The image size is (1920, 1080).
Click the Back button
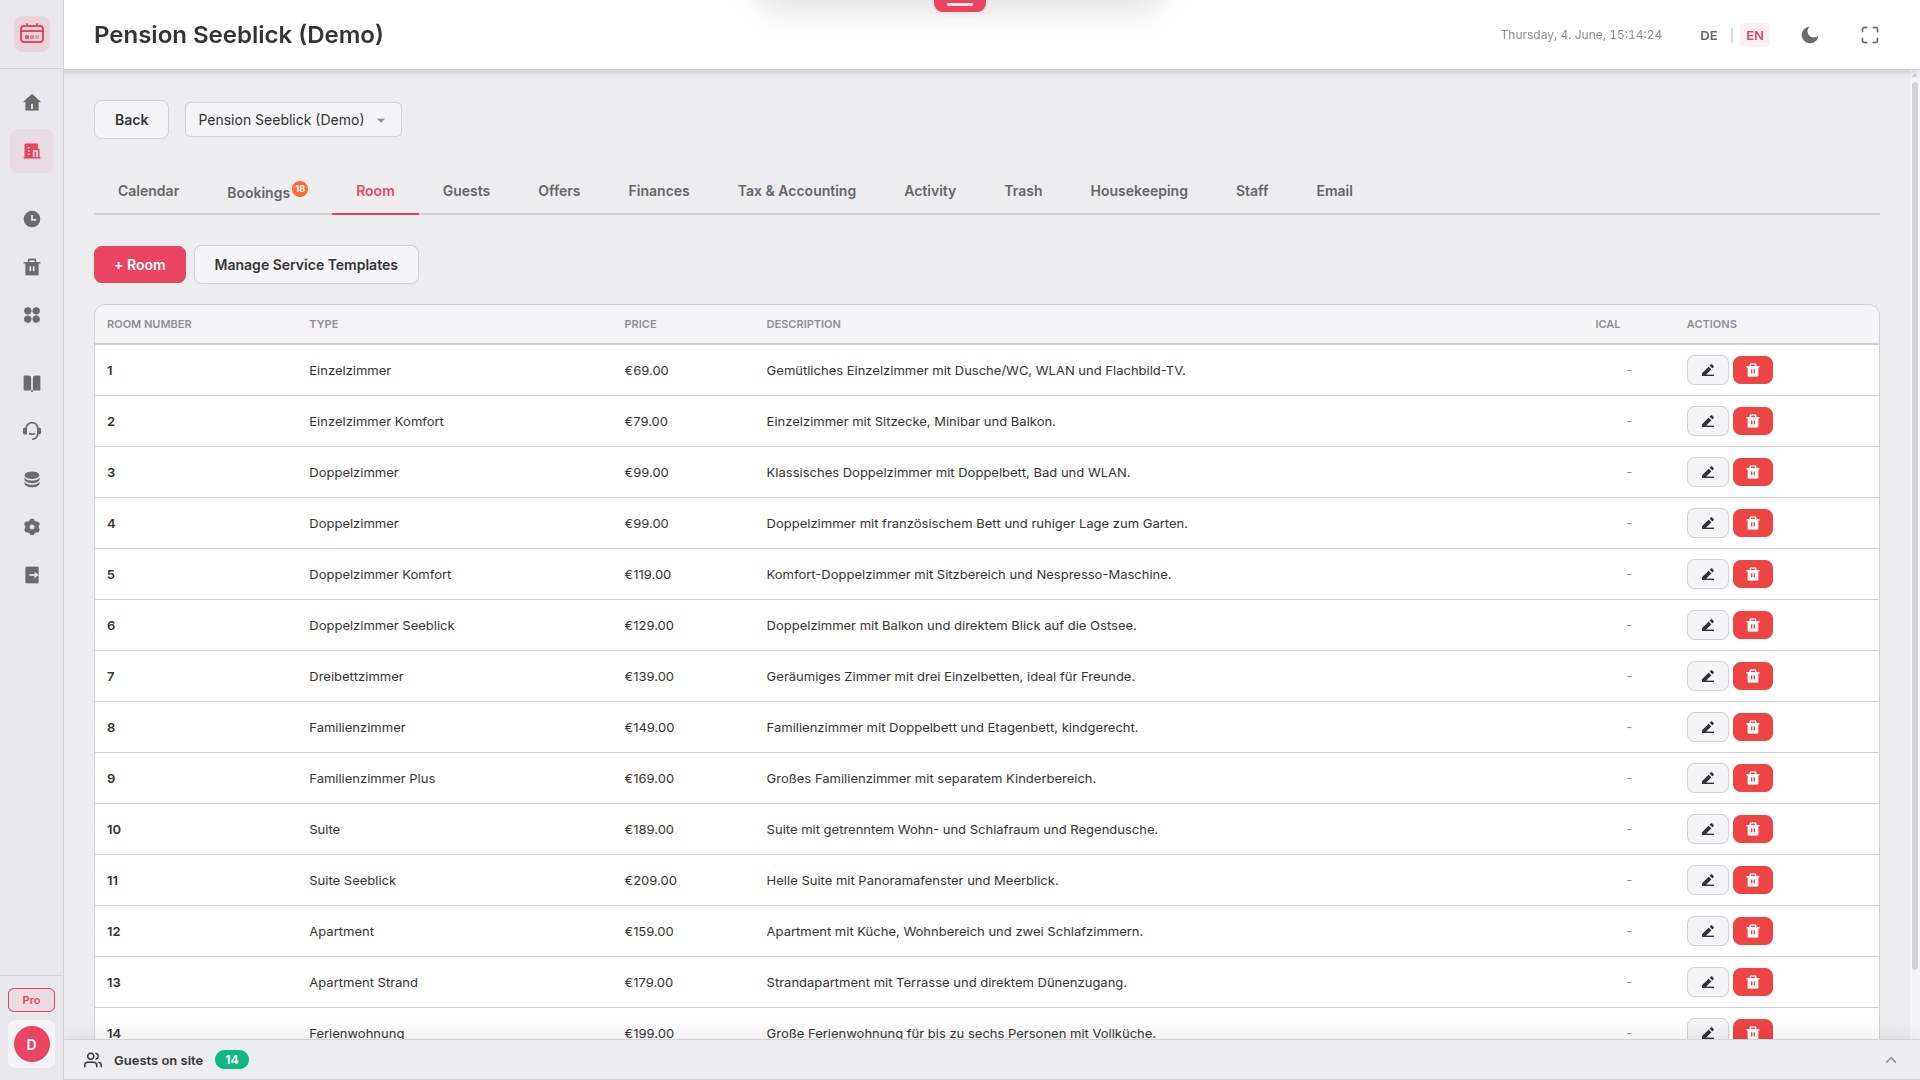[x=131, y=120]
